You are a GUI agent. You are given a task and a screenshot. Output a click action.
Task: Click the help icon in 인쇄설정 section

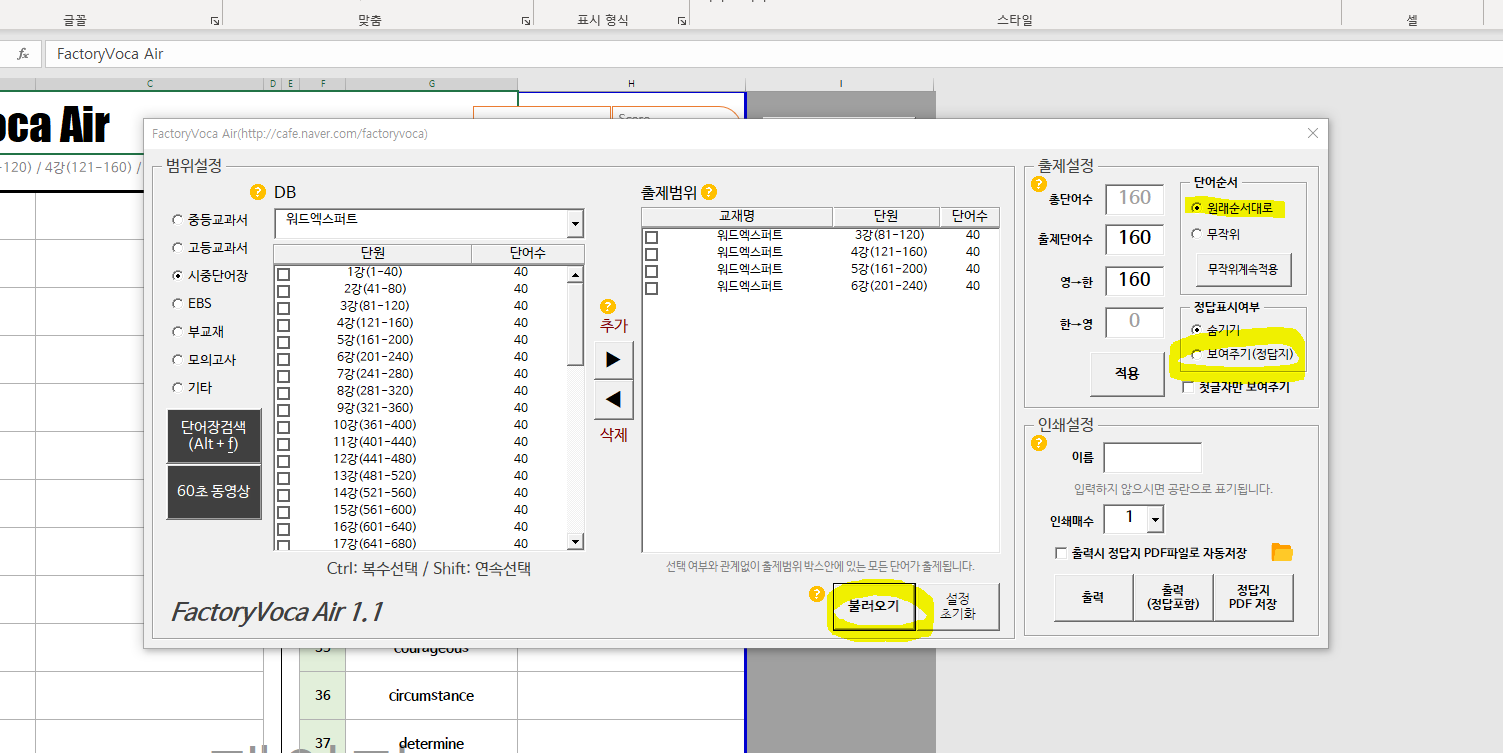point(1038,443)
